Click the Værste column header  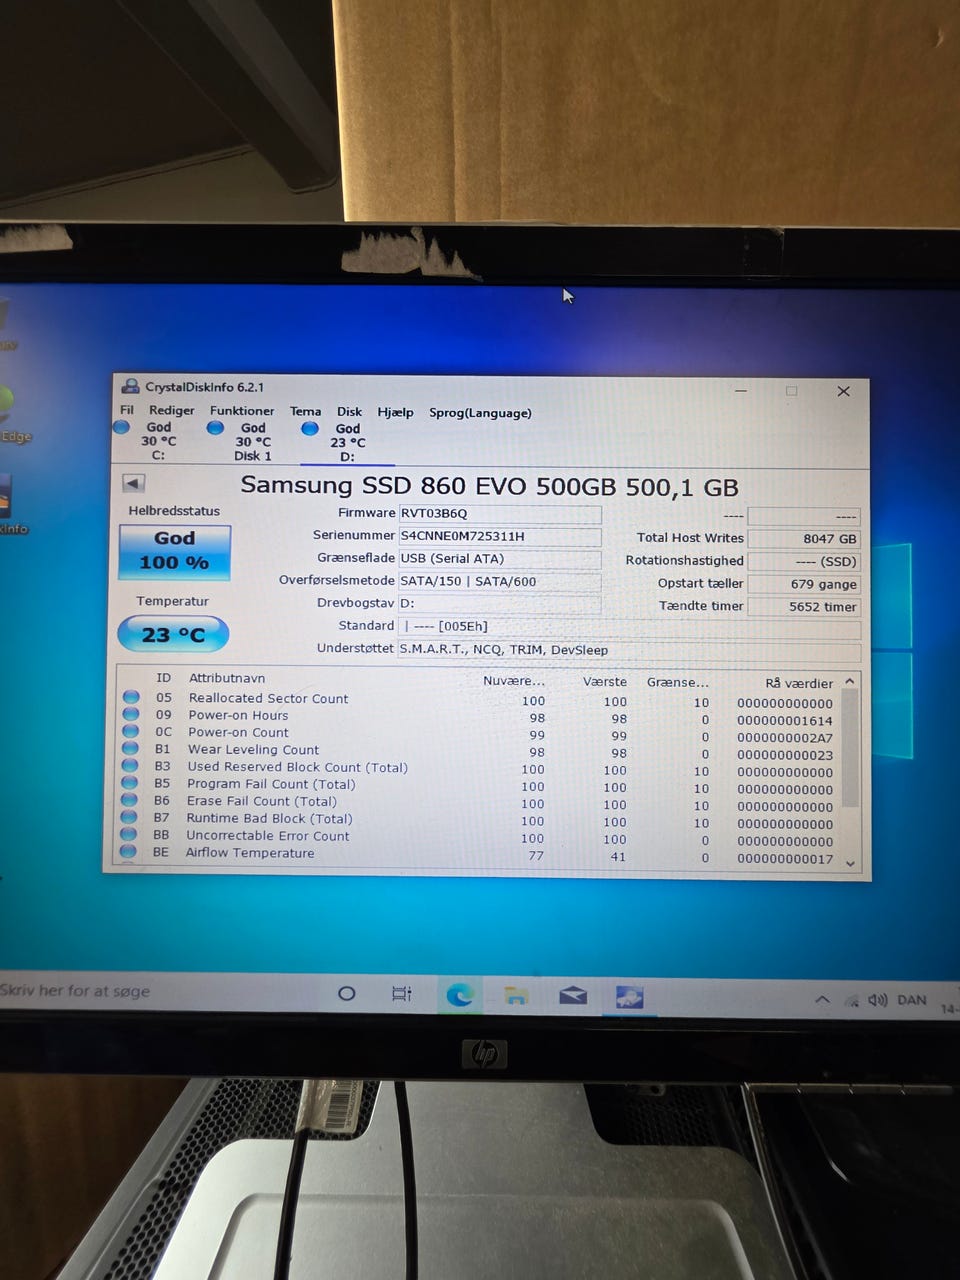(x=605, y=682)
